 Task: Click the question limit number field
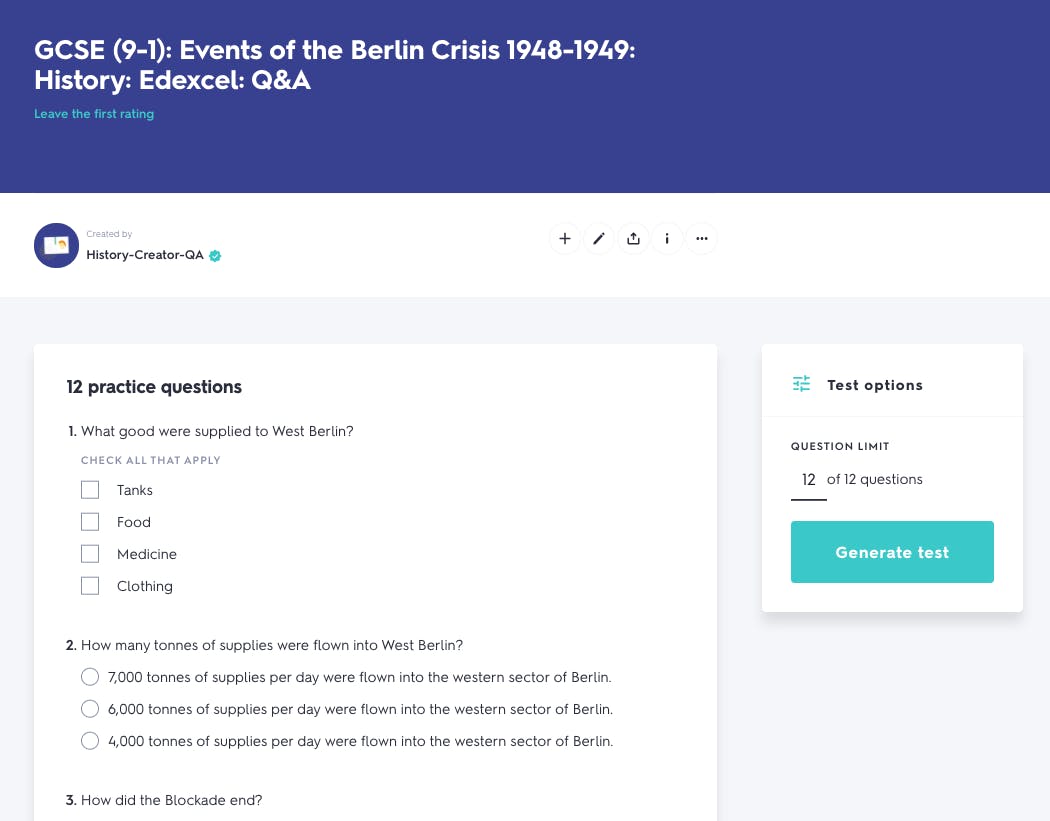808,479
